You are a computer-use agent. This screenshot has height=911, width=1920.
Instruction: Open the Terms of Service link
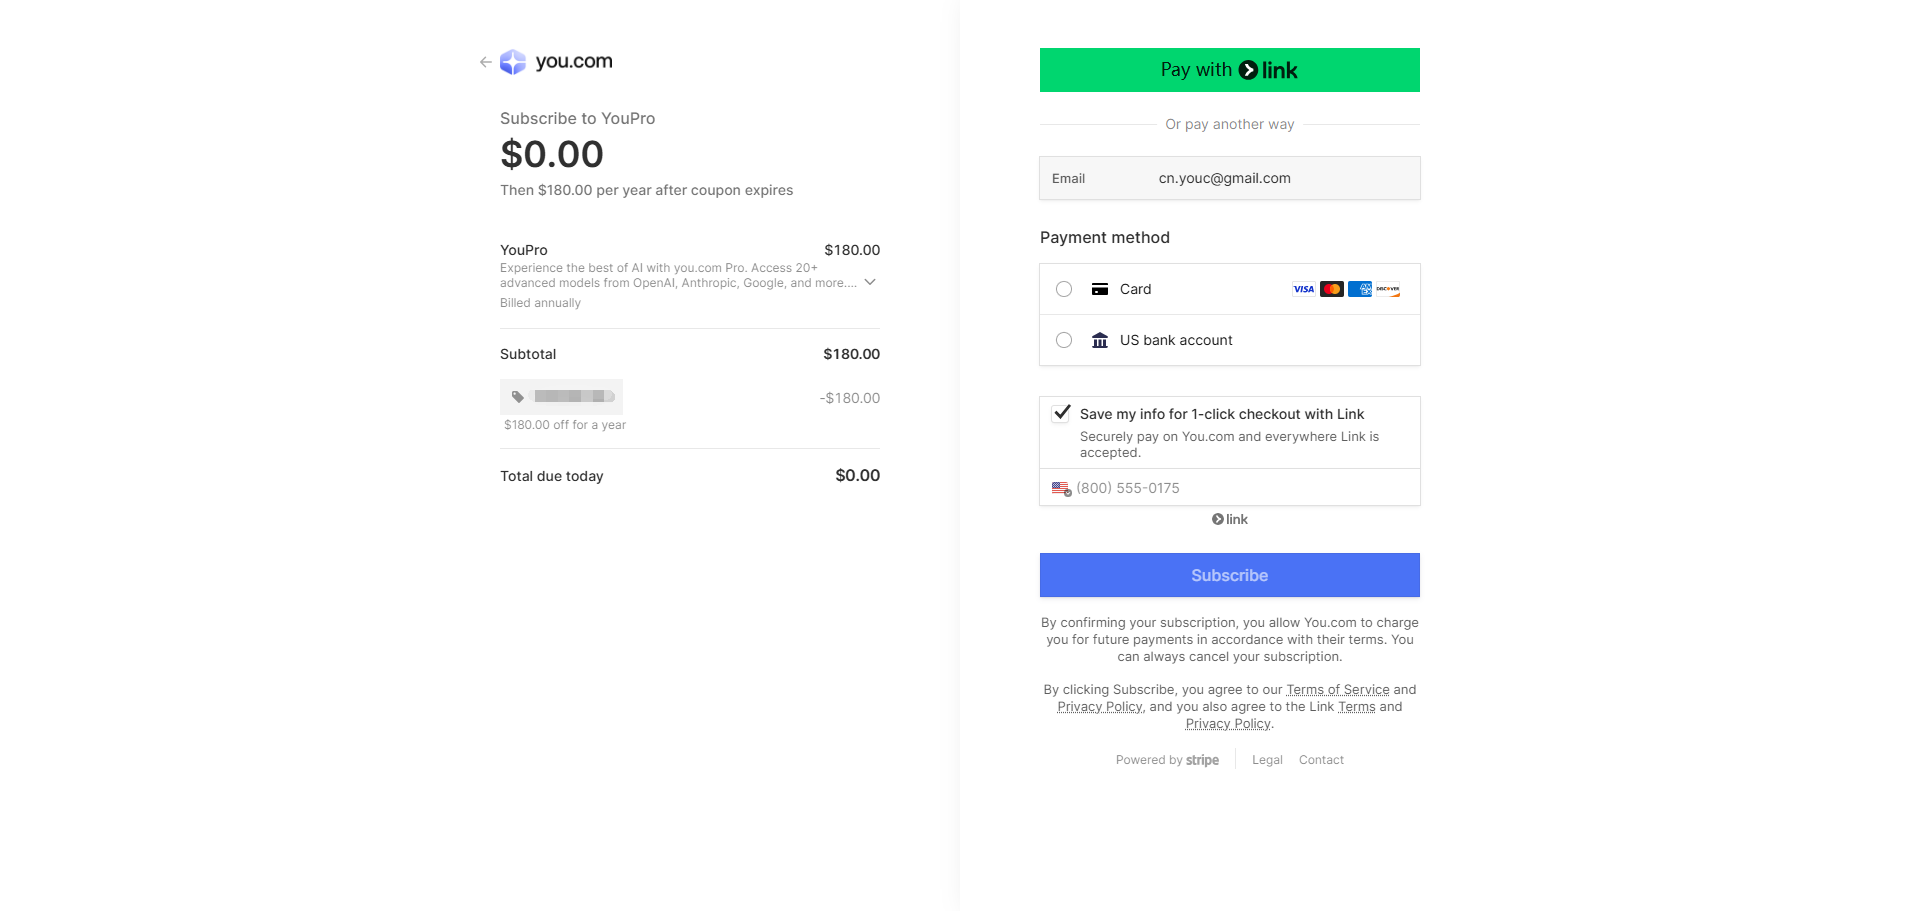click(1338, 690)
